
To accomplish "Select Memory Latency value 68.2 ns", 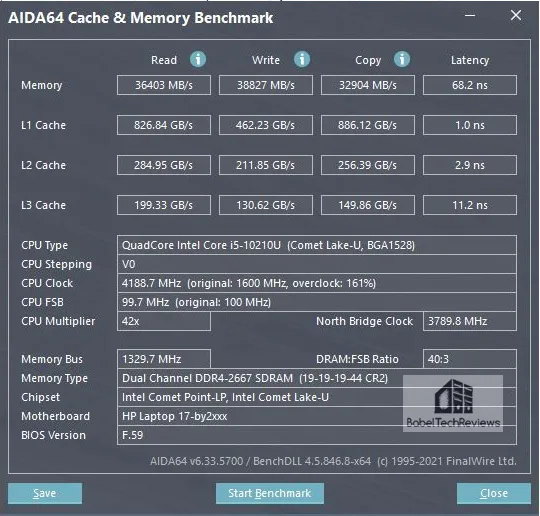I will tap(470, 85).
